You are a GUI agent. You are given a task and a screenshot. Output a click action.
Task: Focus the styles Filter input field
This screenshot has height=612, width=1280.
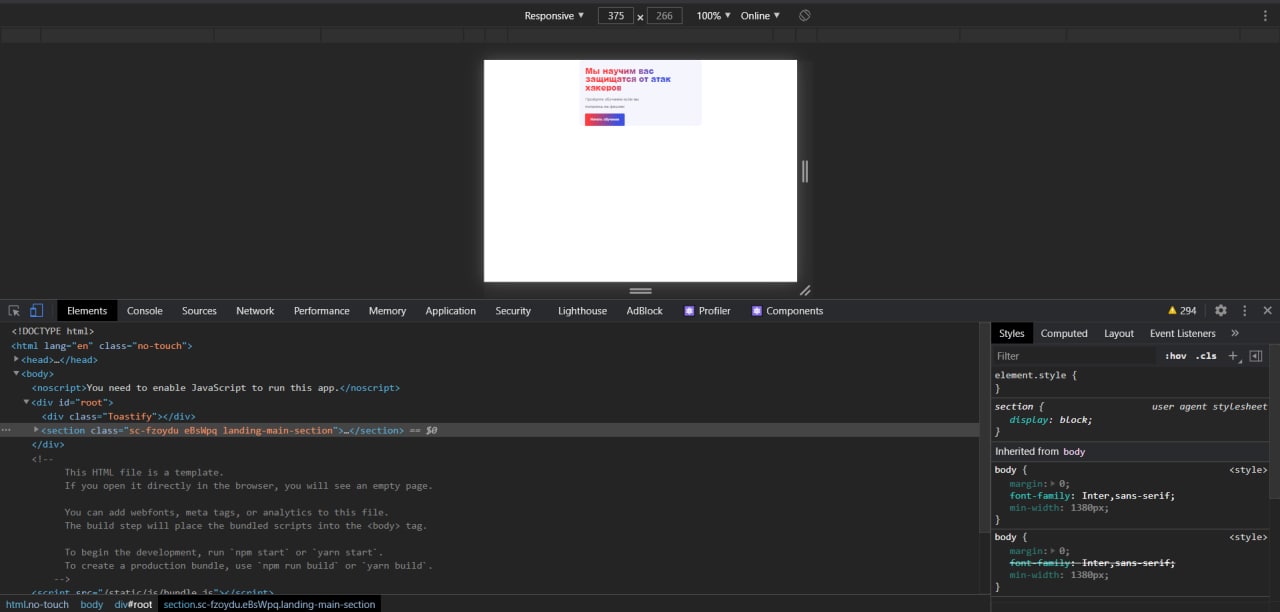tap(1075, 356)
